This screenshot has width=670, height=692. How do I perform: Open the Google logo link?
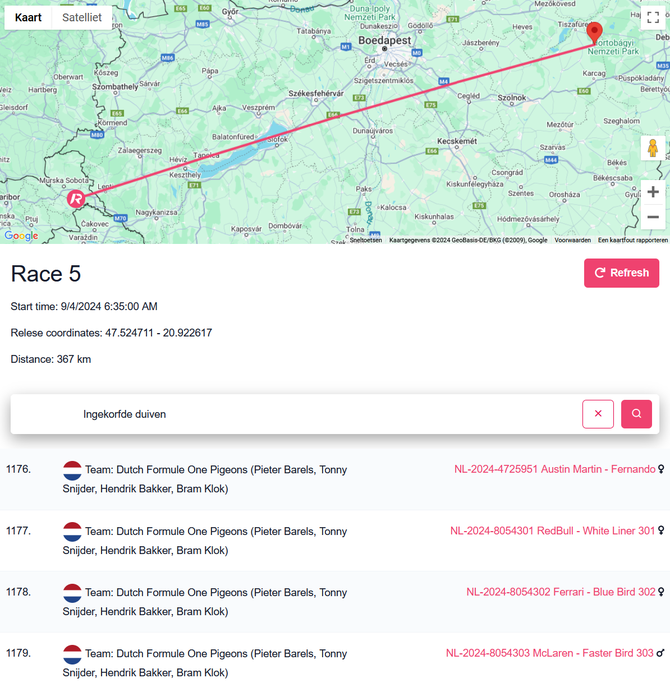[x=21, y=236]
